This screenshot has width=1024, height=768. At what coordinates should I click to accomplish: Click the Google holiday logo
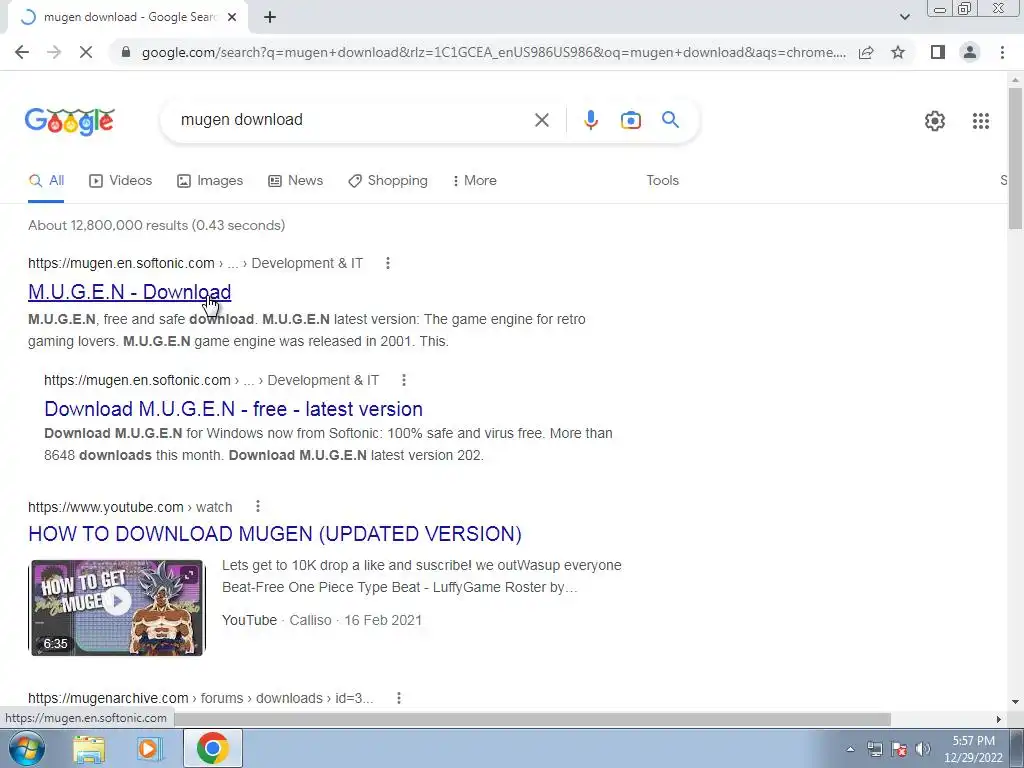[x=70, y=121]
